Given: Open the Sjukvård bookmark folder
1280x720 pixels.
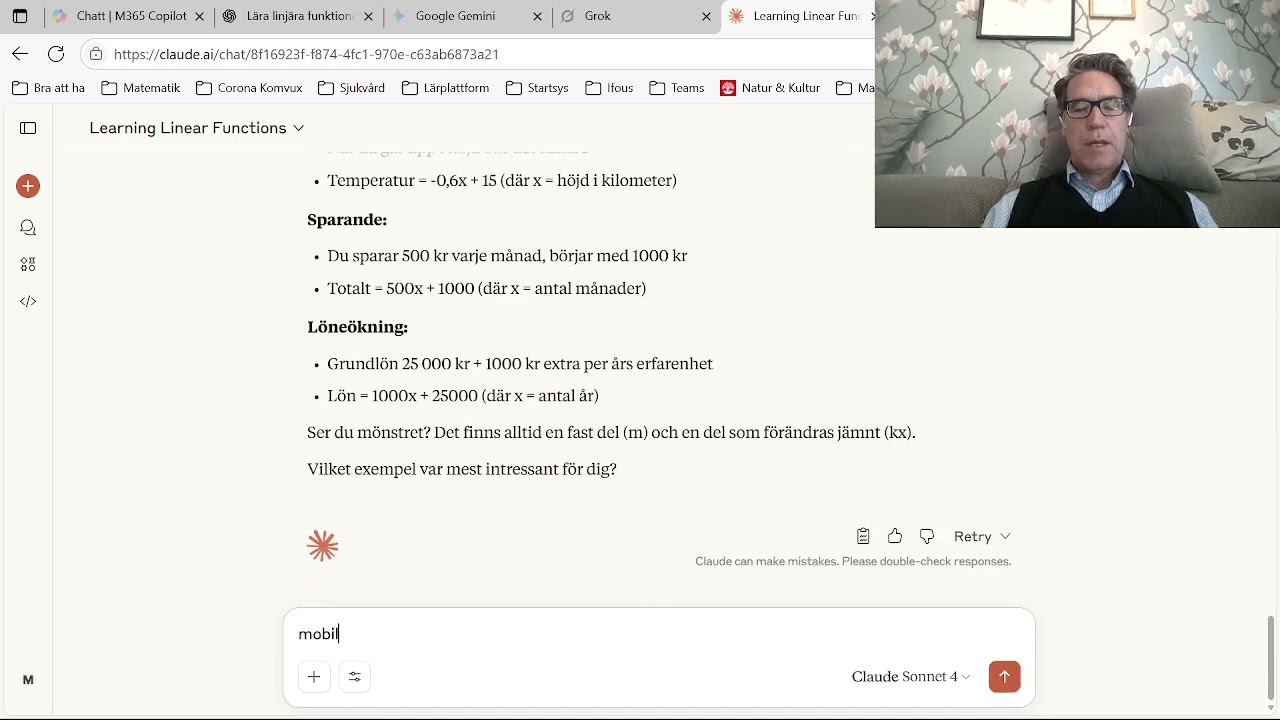Looking at the screenshot, I should pyautogui.click(x=351, y=88).
